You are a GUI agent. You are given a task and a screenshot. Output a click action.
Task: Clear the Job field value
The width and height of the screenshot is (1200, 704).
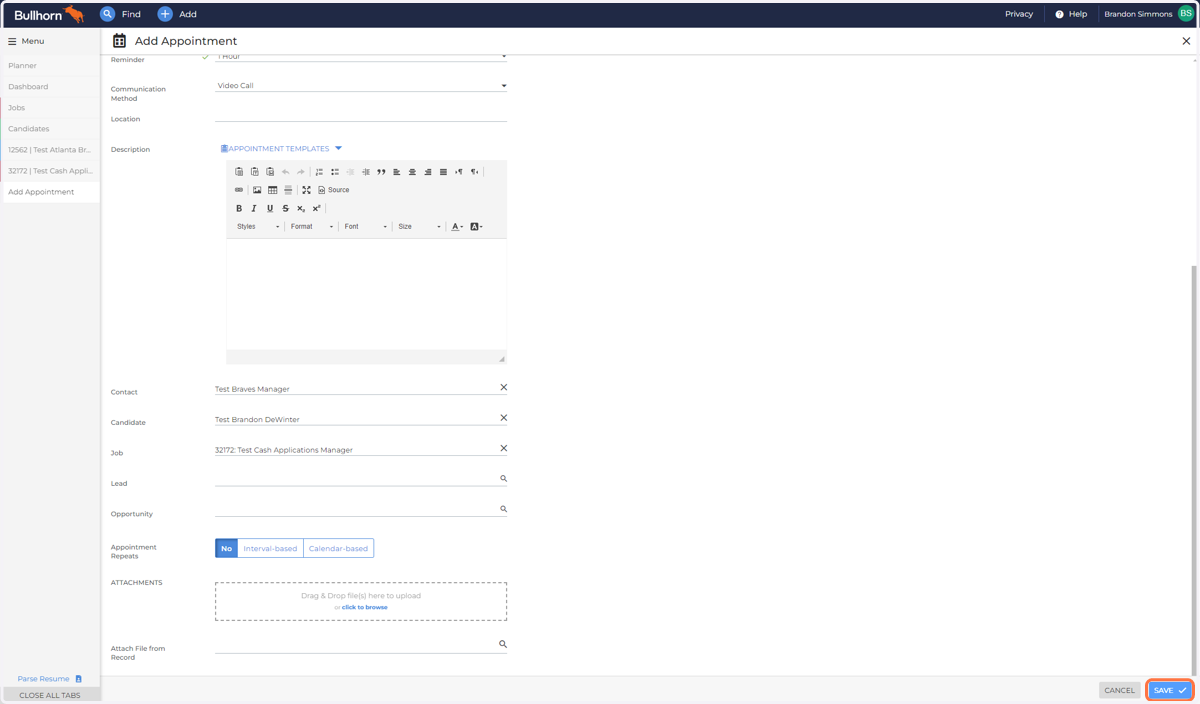tap(503, 448)
